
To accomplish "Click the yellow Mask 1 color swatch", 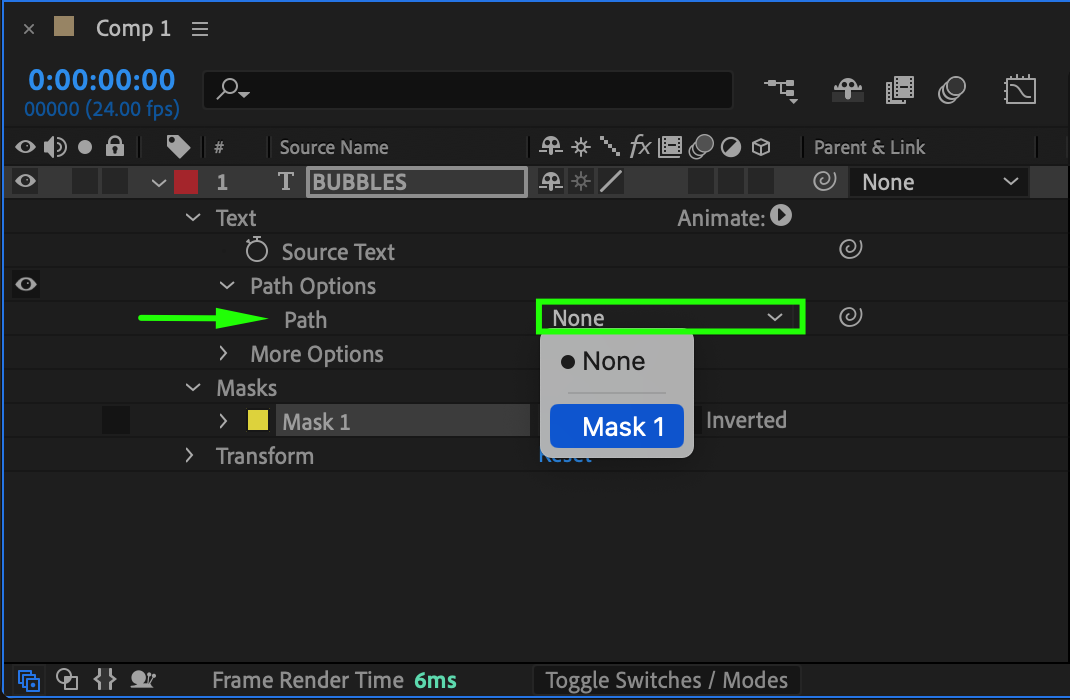I will (258, 421).
